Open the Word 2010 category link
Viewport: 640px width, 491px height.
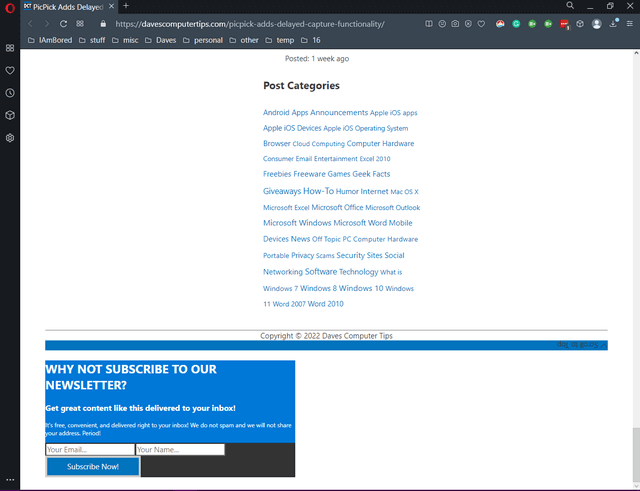(x=325, y=304)
